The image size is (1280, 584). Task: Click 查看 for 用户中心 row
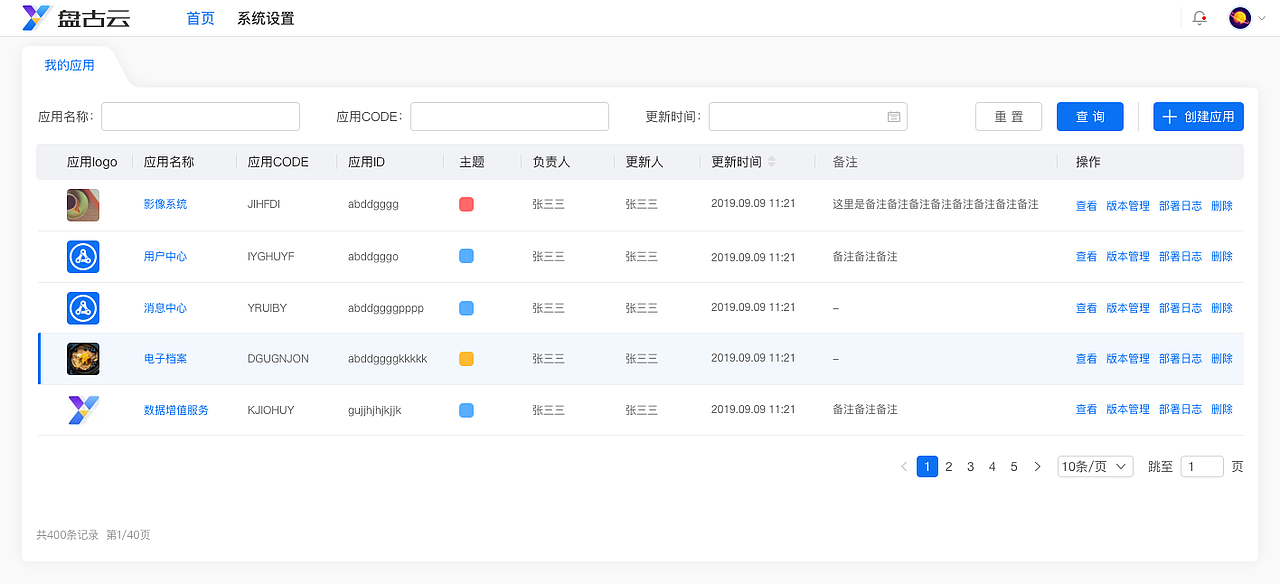1086,257
